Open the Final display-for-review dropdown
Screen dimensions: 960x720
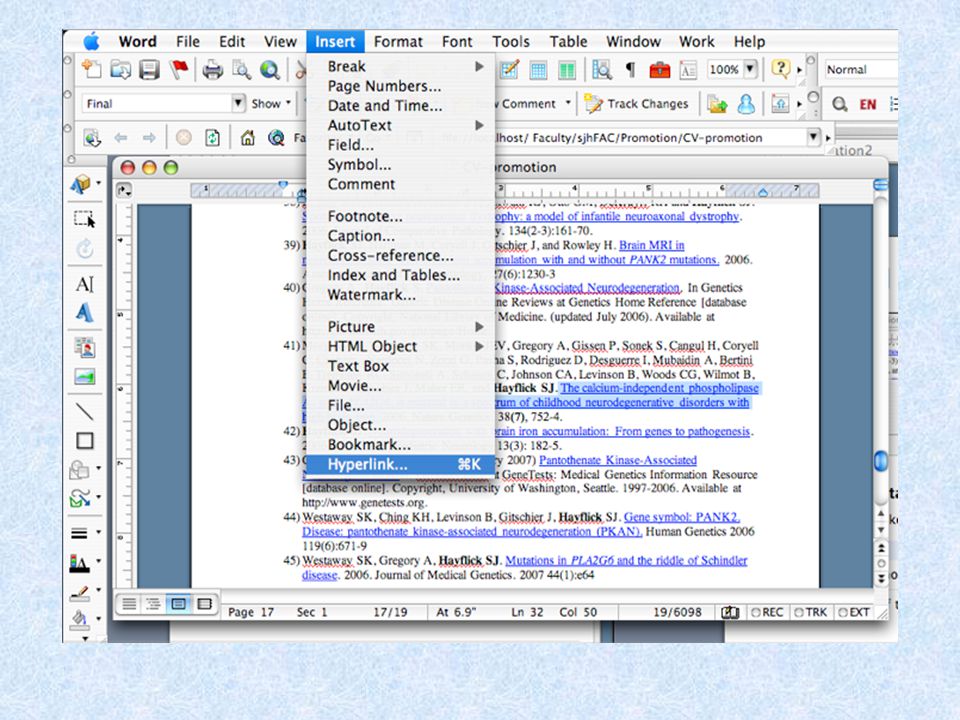pos(238,103)
